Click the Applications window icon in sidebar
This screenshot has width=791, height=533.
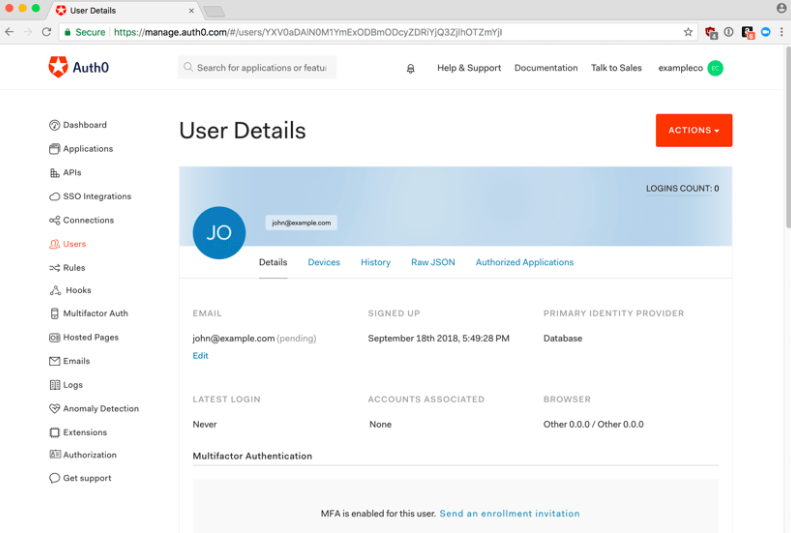(x=54, y=149)
